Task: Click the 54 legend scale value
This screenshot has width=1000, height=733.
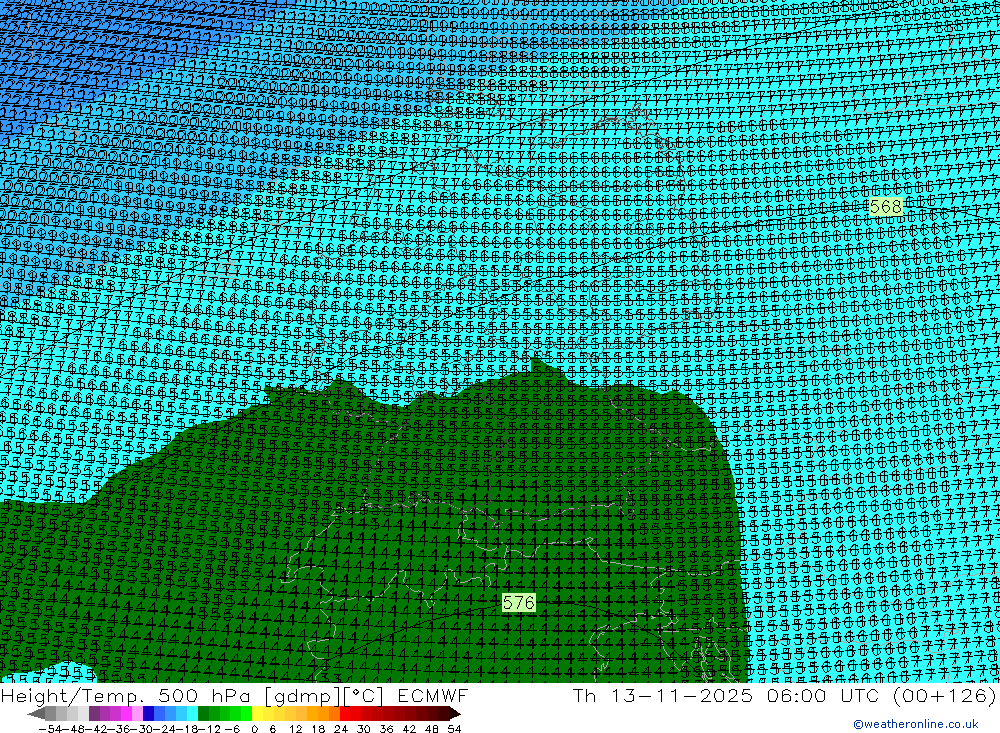Action: pos(454,729)
